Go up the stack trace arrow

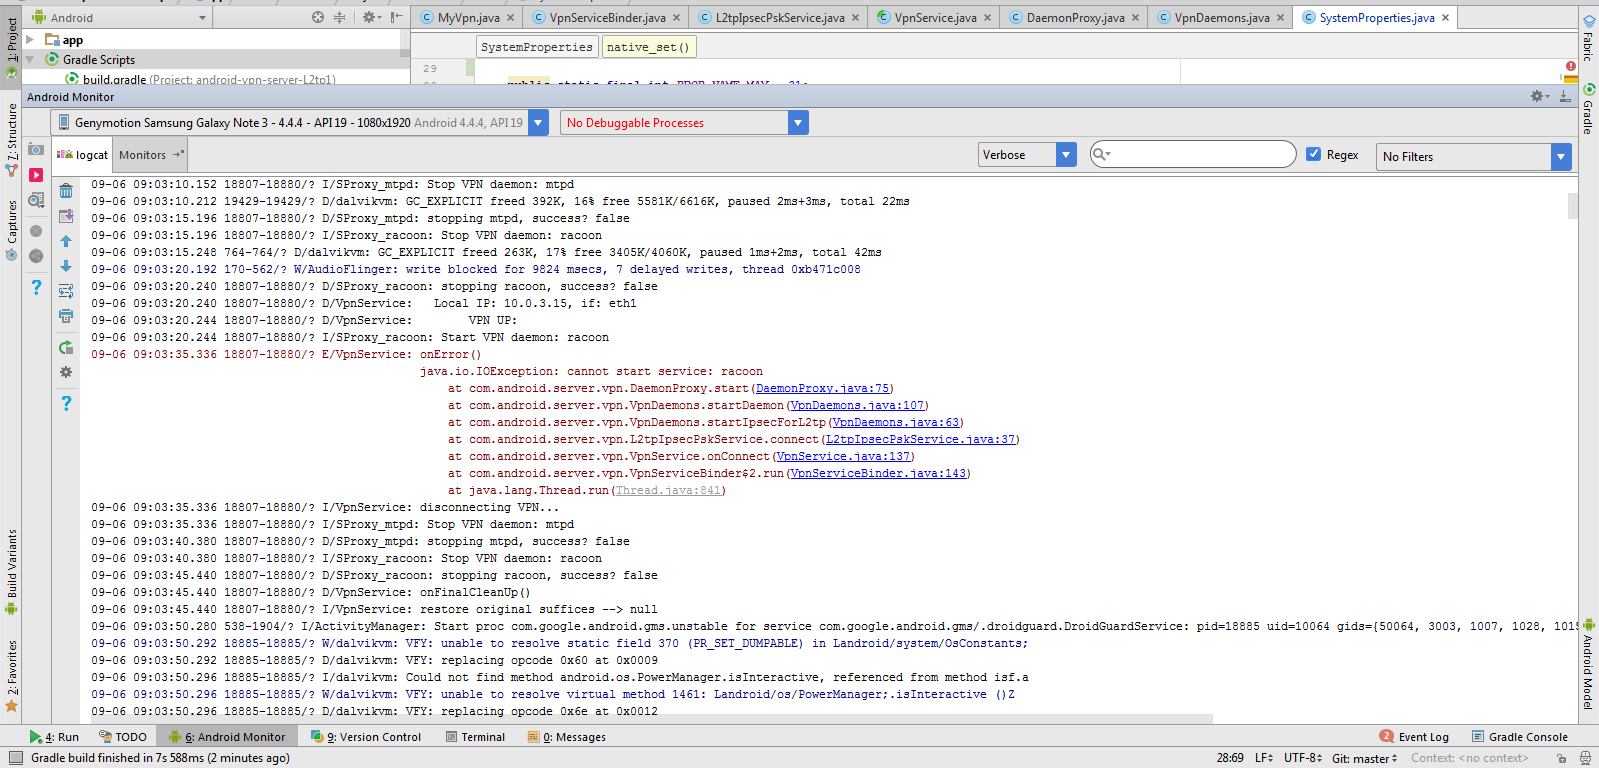pos(66,241)
